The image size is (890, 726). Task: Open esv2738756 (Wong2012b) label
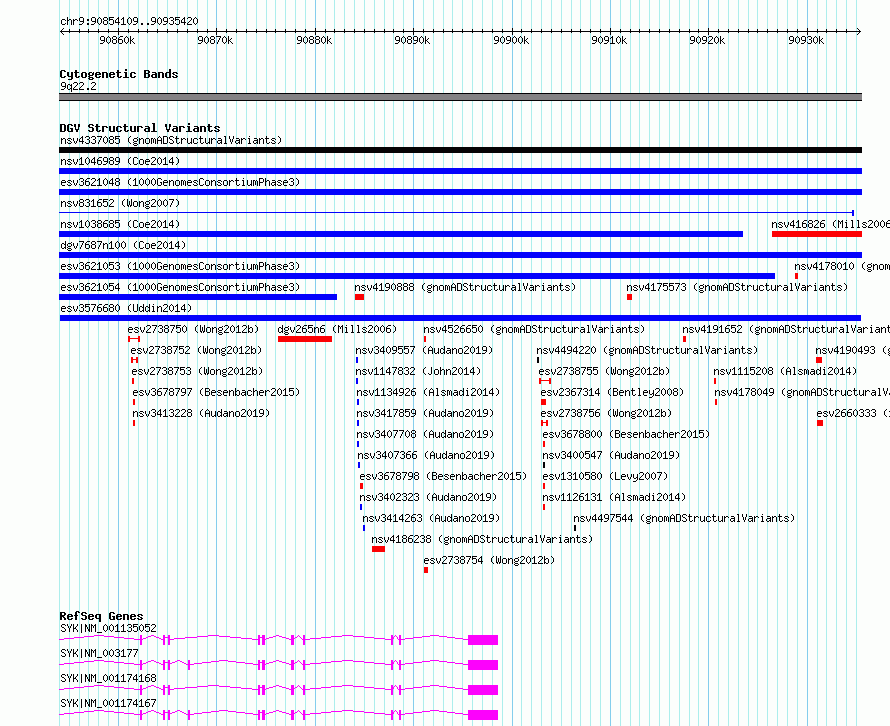(x=606, y=413)
